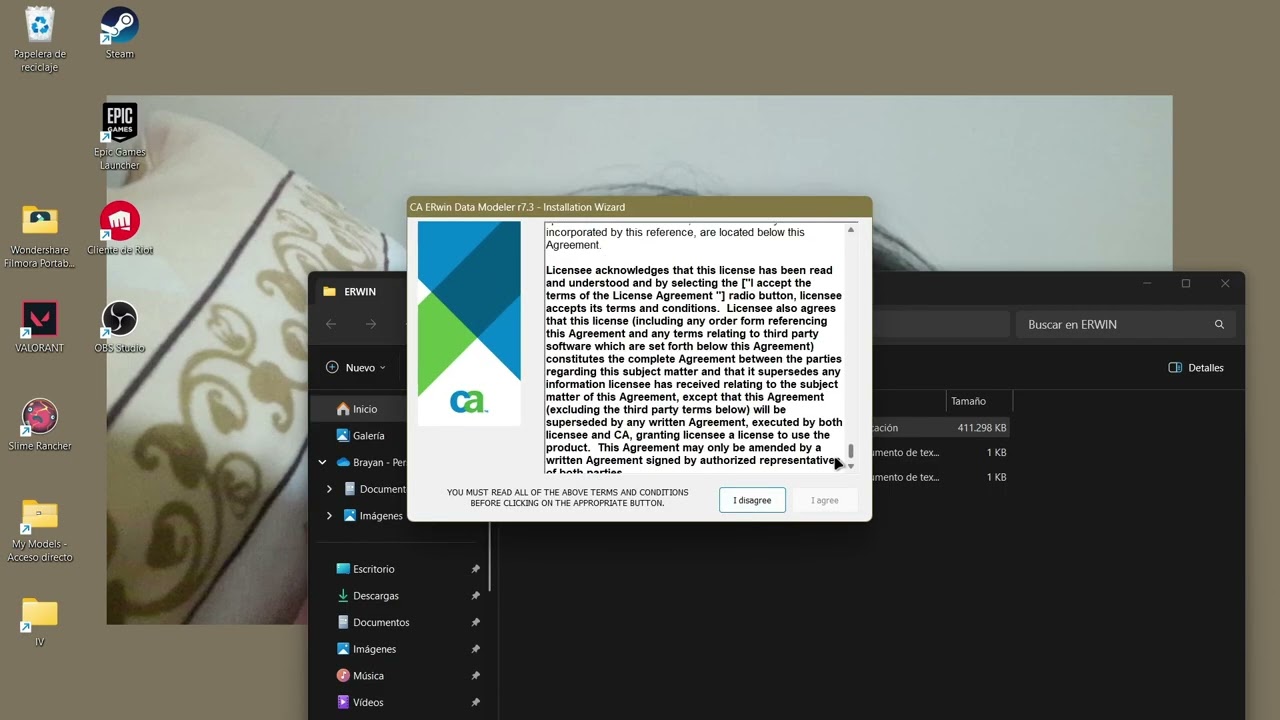Launch the Cliente de Riot shortcut

120,229
